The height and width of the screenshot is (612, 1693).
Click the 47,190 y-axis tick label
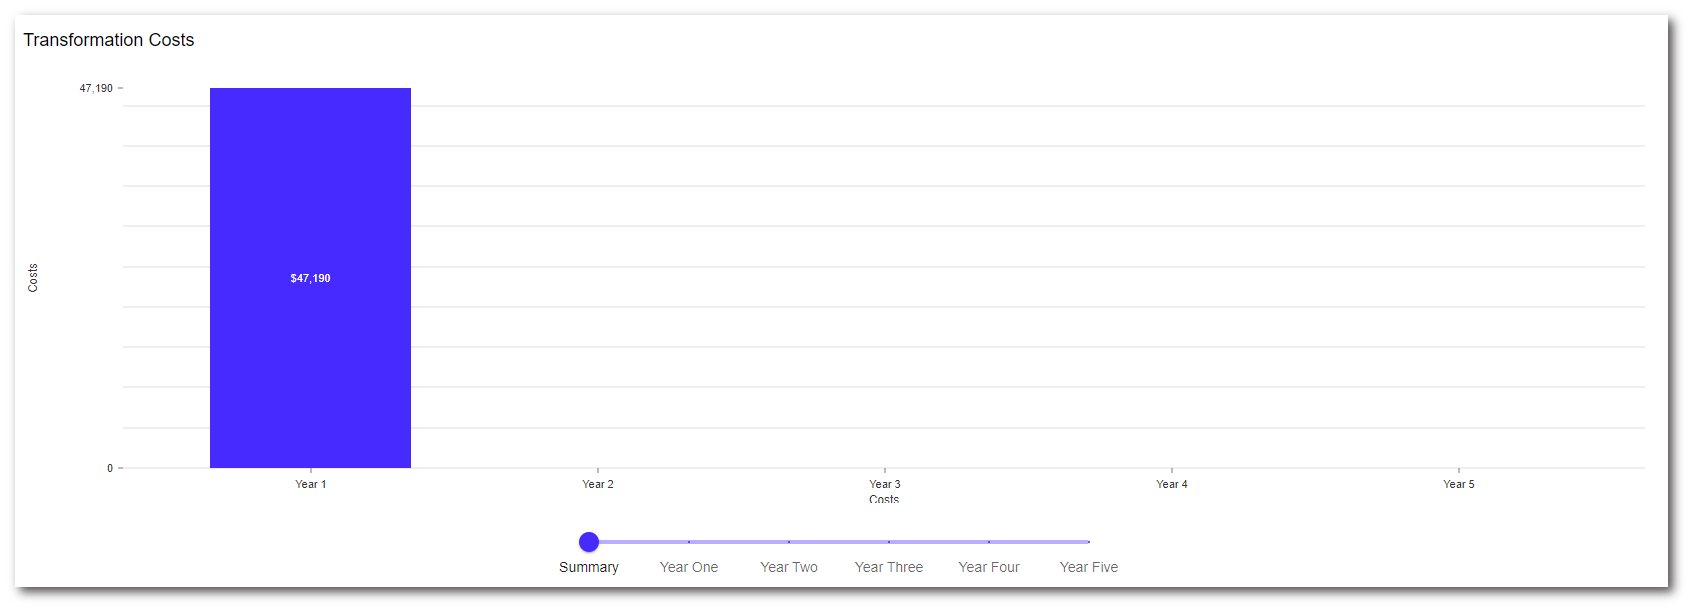click(96, 88)
